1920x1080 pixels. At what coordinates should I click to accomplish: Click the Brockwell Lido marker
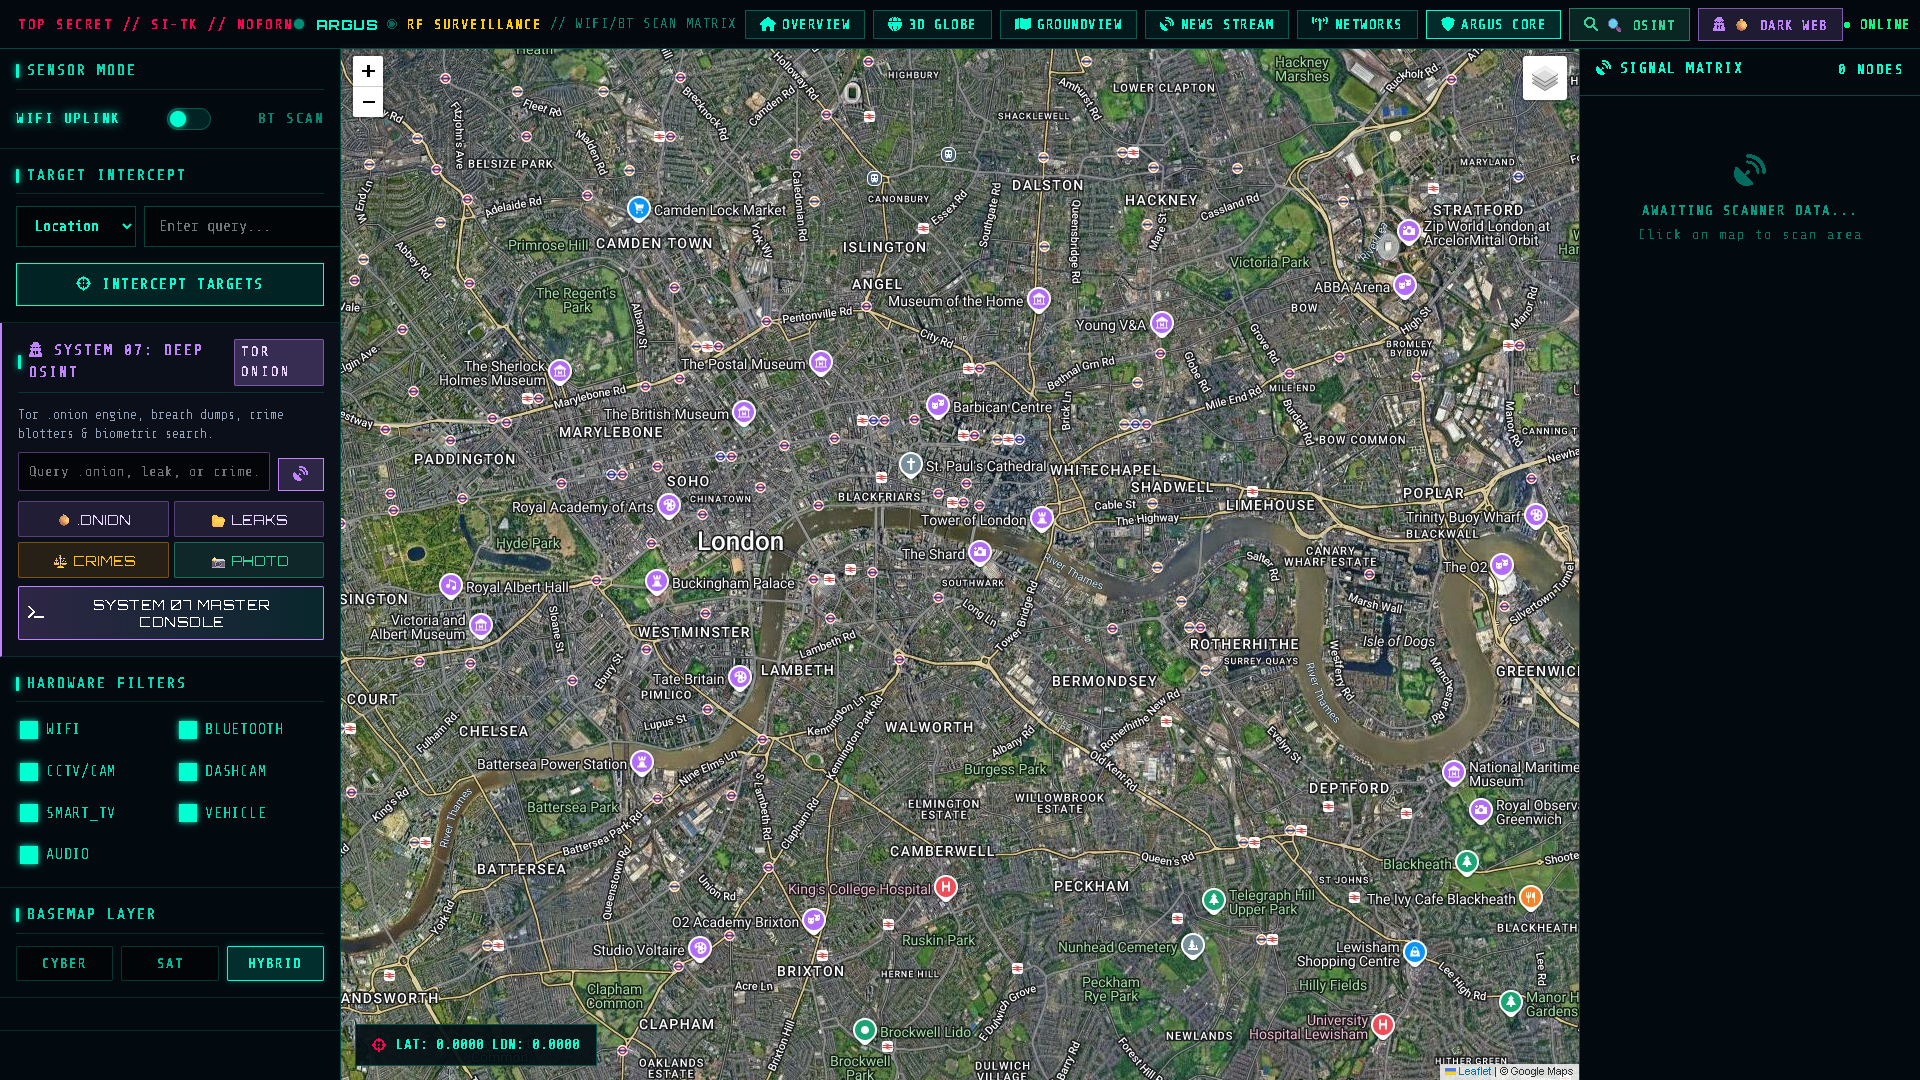click(x=865, y=1030)
